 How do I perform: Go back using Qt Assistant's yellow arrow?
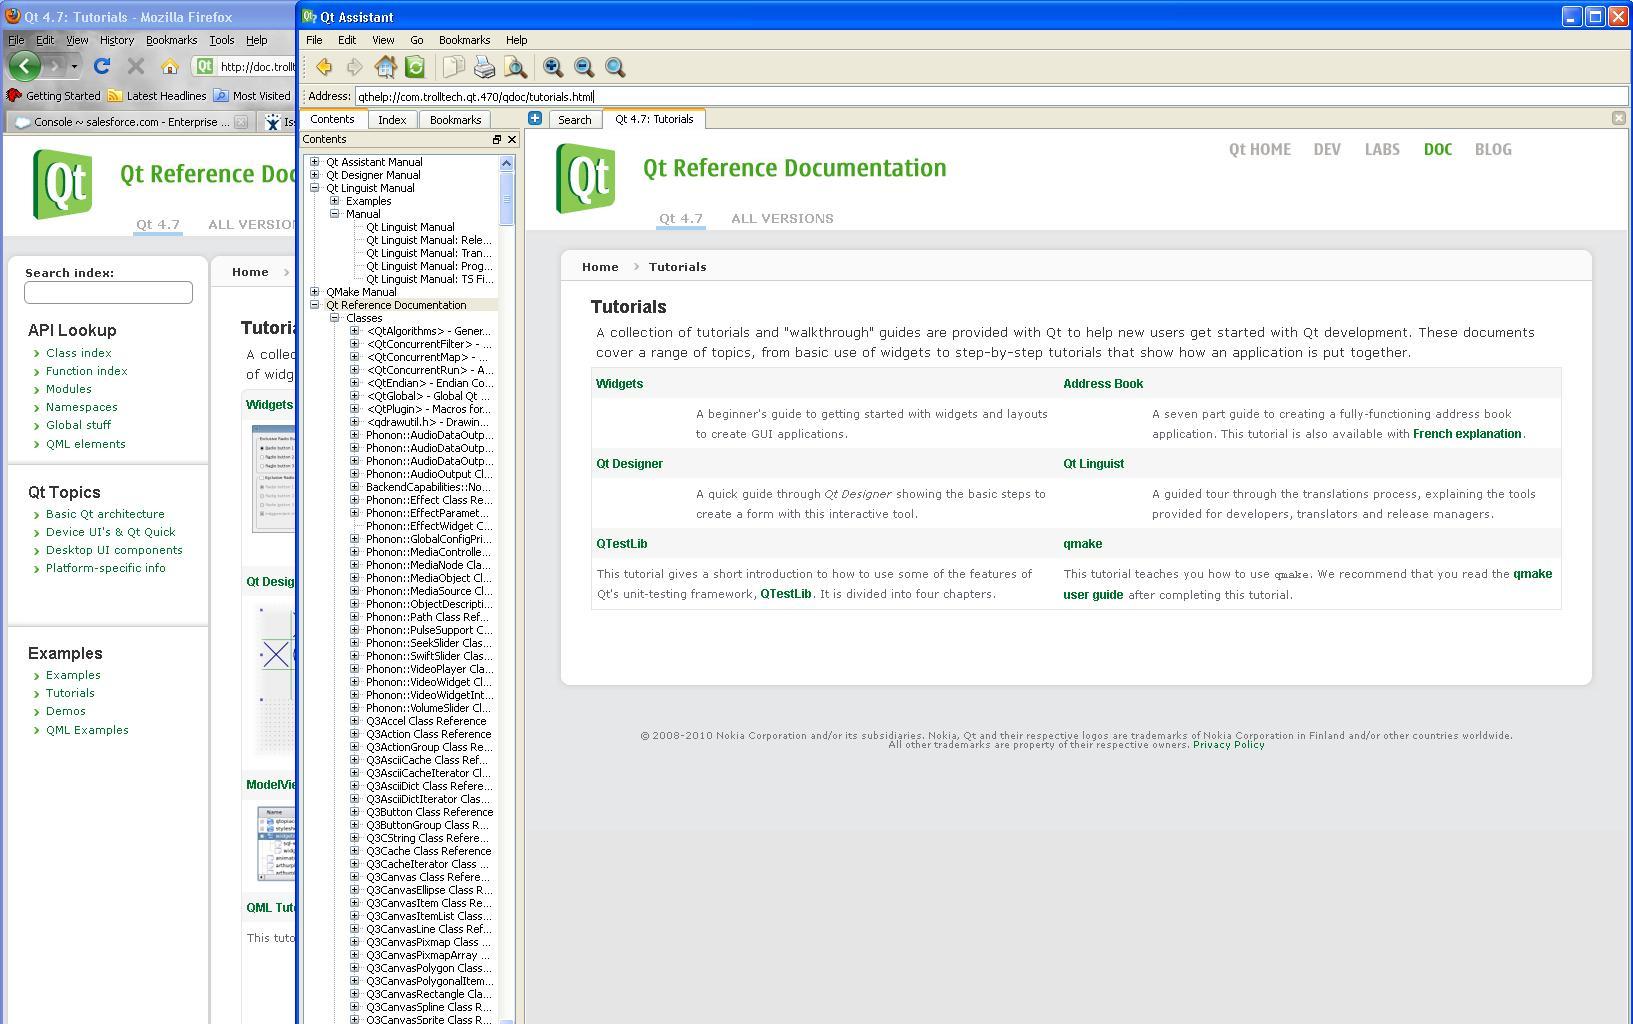coord(324,67)
